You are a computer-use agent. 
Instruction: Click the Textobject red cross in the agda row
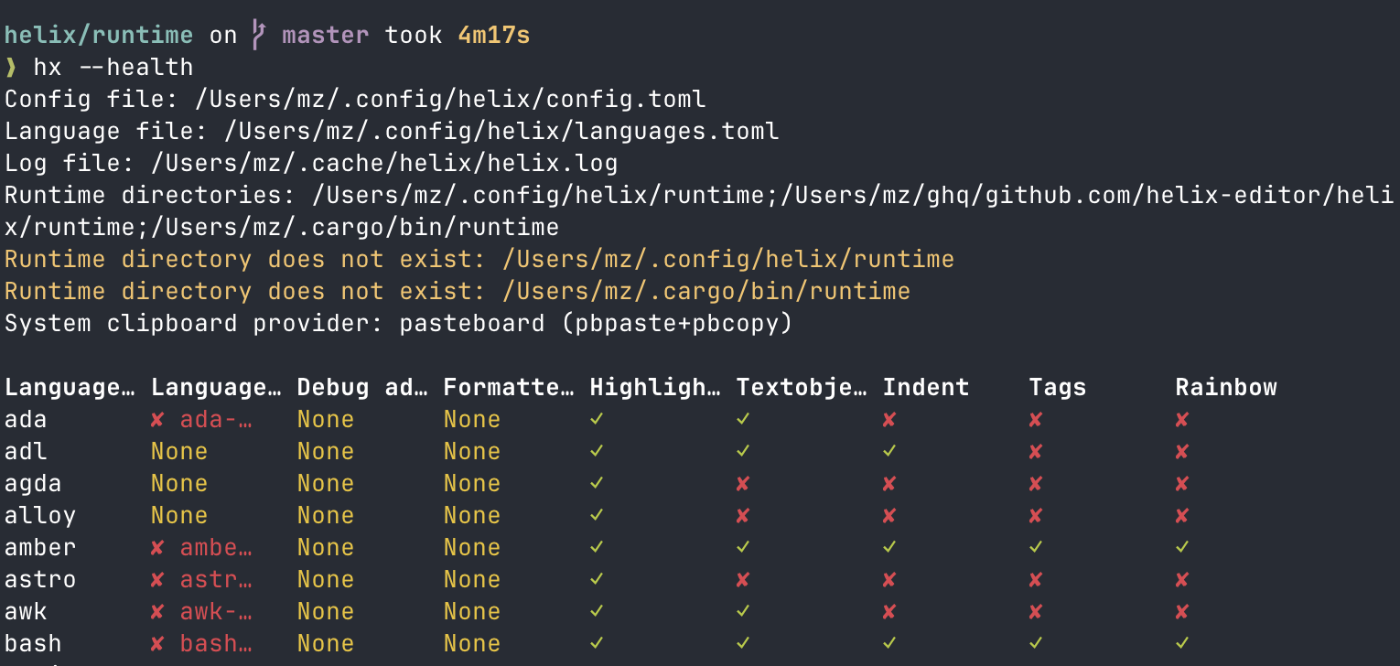(x=743, y=484)
